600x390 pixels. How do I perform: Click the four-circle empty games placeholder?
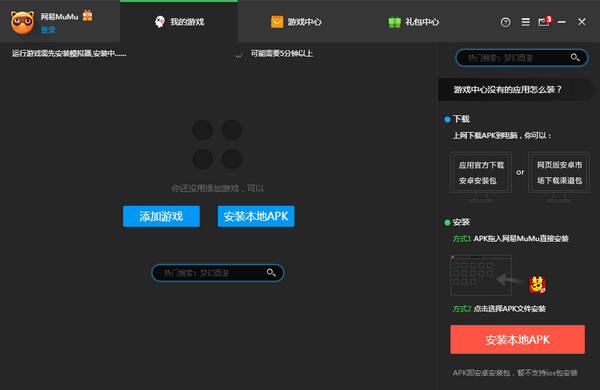pyautogui.click(x=217, y=145)
